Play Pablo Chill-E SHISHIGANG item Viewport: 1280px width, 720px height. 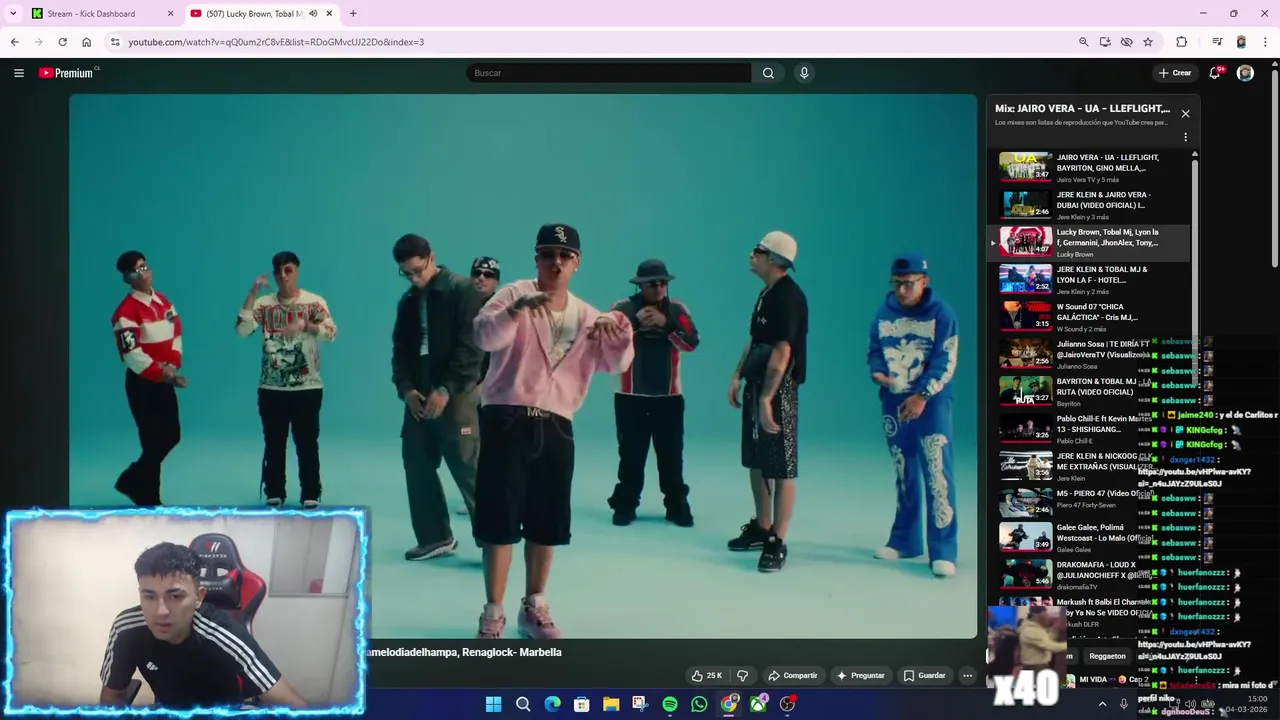coord(1090,429)
